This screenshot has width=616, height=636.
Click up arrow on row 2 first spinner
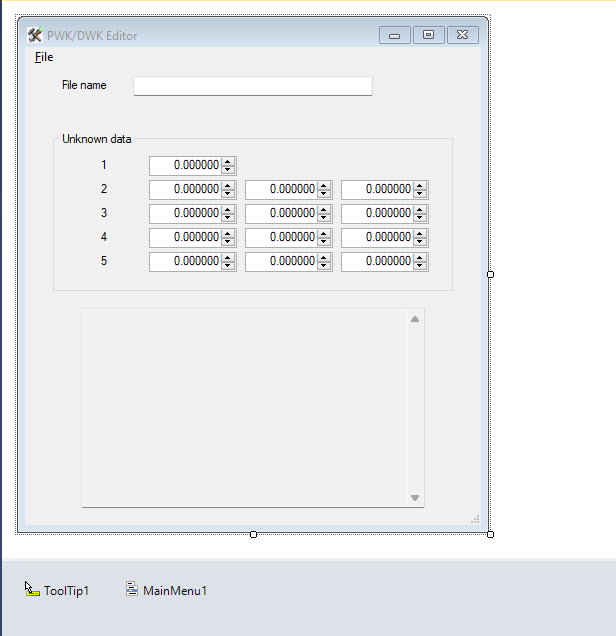pos(229,185)
